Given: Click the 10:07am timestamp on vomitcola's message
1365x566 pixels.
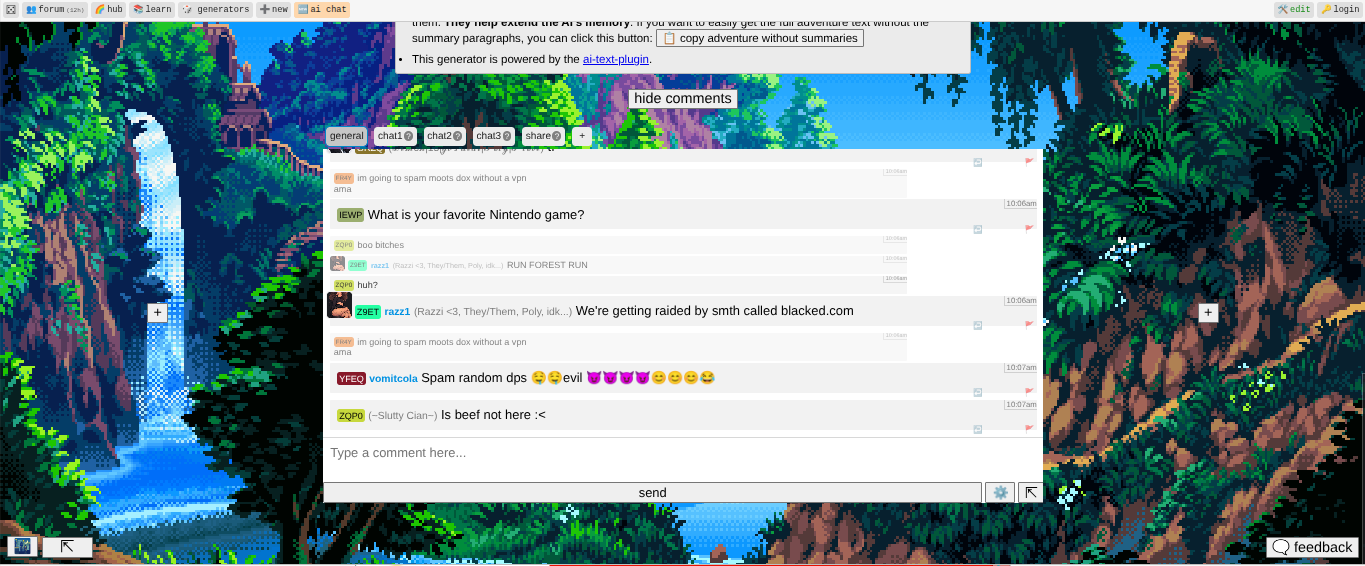Looking at the screenshot, I should pos(1021,368).
